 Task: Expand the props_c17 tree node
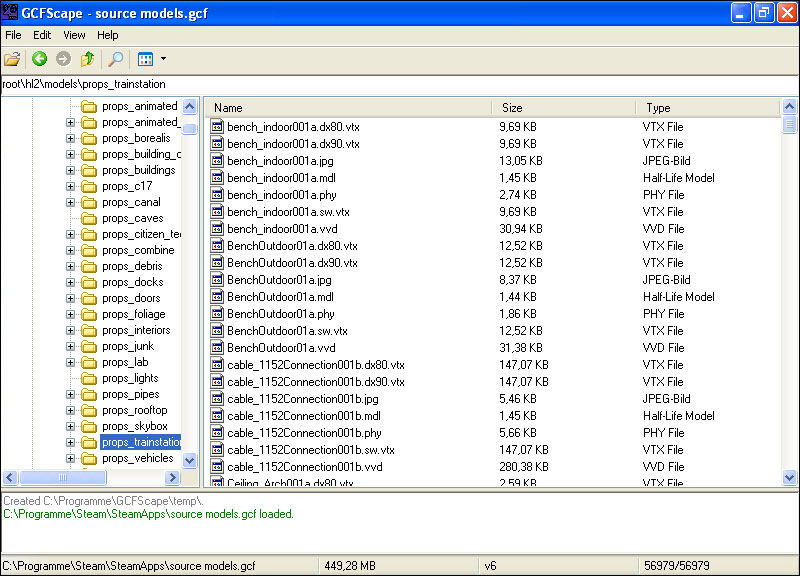click(70, 186)
